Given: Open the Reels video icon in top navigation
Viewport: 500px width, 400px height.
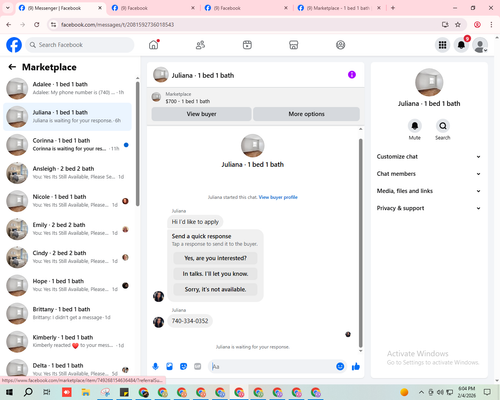Looking at the screenshot, I should pos(247,45).
